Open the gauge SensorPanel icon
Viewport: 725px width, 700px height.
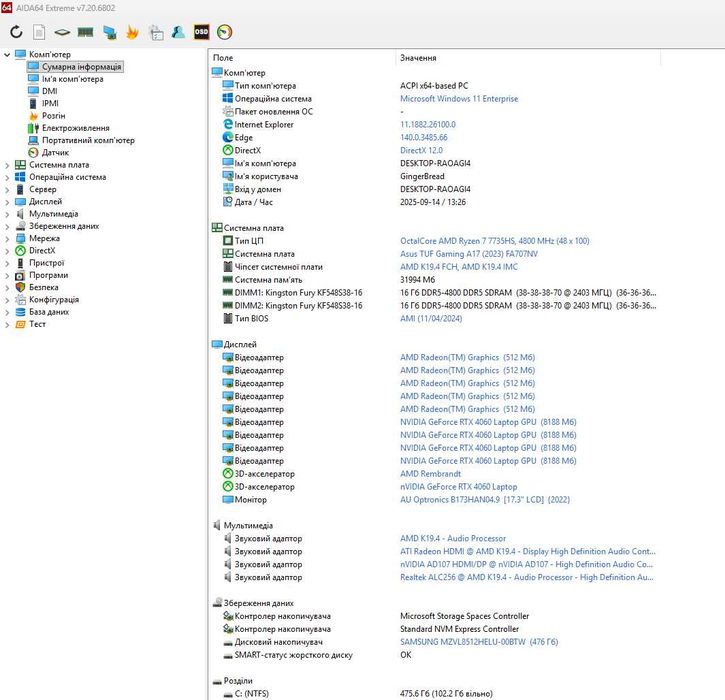coord(224,32)
